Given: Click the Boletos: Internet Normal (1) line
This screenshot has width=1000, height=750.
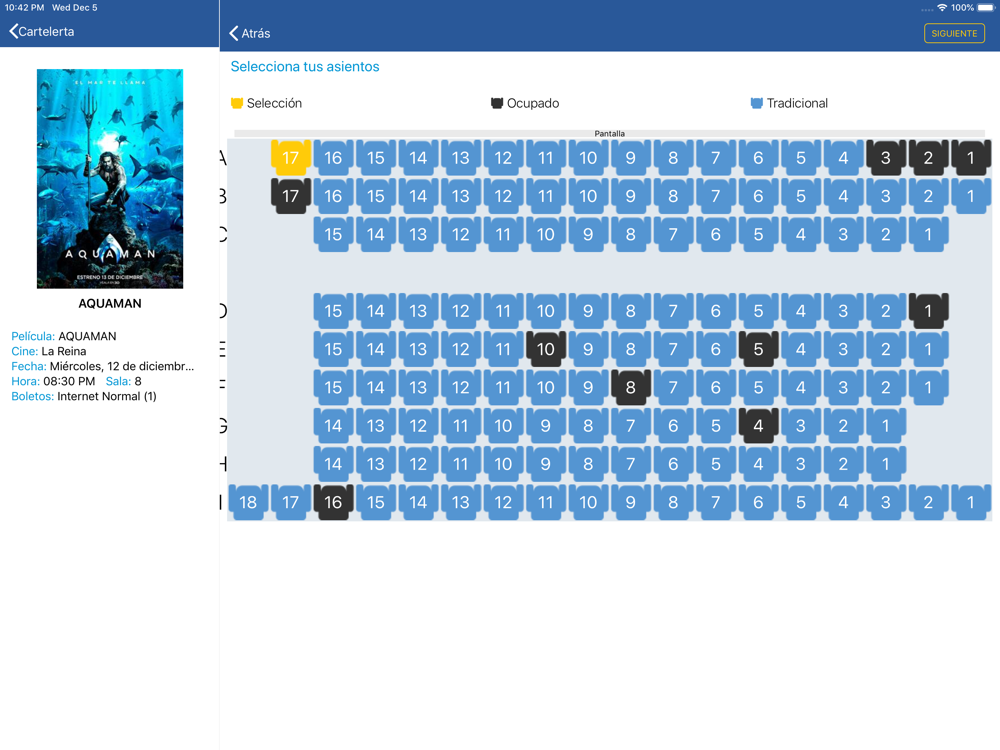Looking at the screenshot, I should click(x=84, y=396).
